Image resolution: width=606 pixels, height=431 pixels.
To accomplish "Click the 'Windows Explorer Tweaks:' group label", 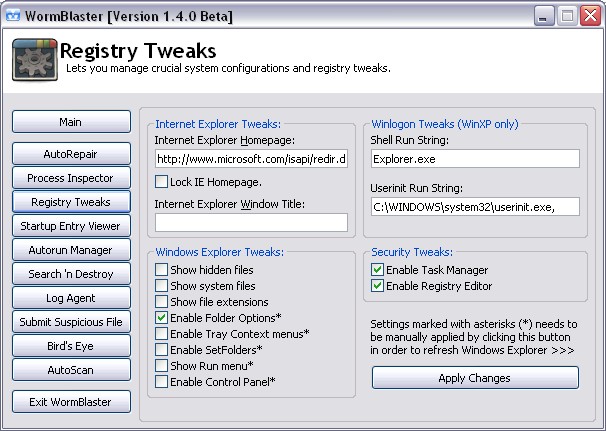I will (x=220, y=252).
